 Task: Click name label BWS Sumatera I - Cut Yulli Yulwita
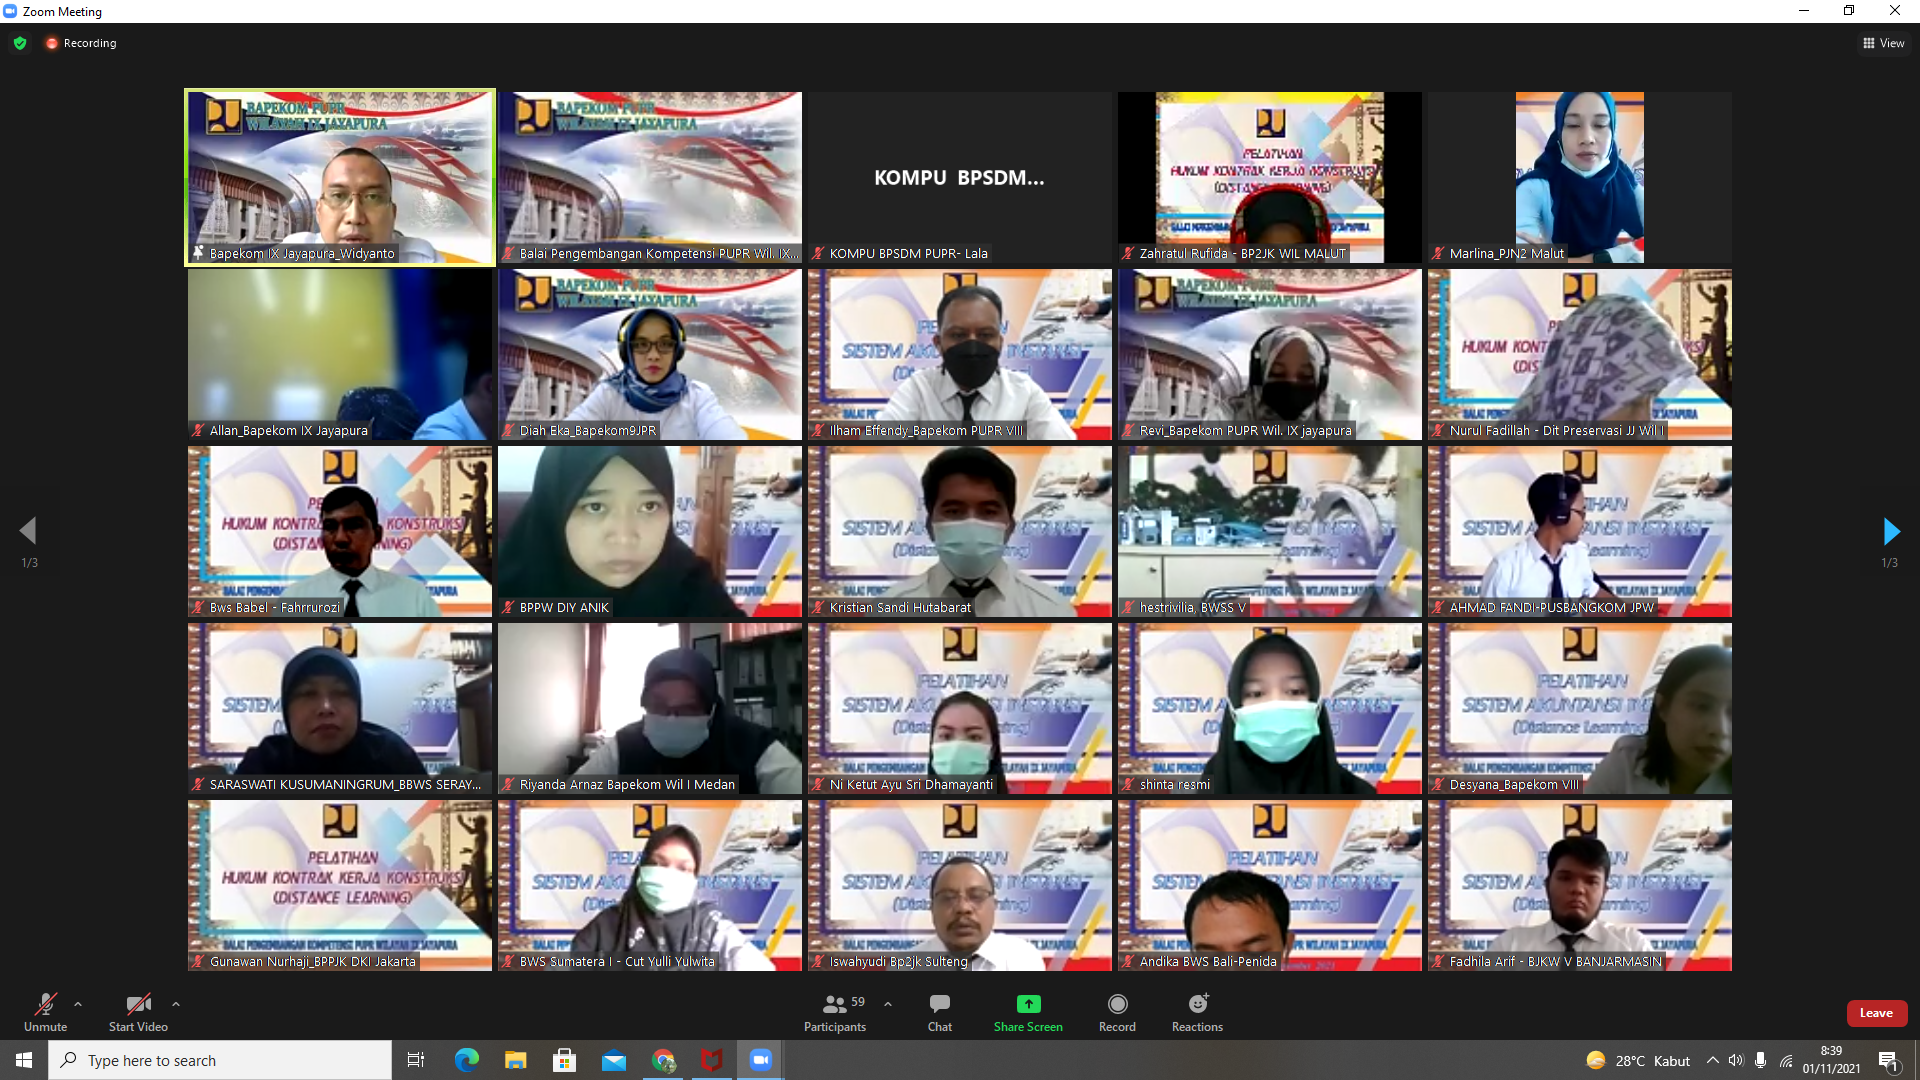pos(617,962)
